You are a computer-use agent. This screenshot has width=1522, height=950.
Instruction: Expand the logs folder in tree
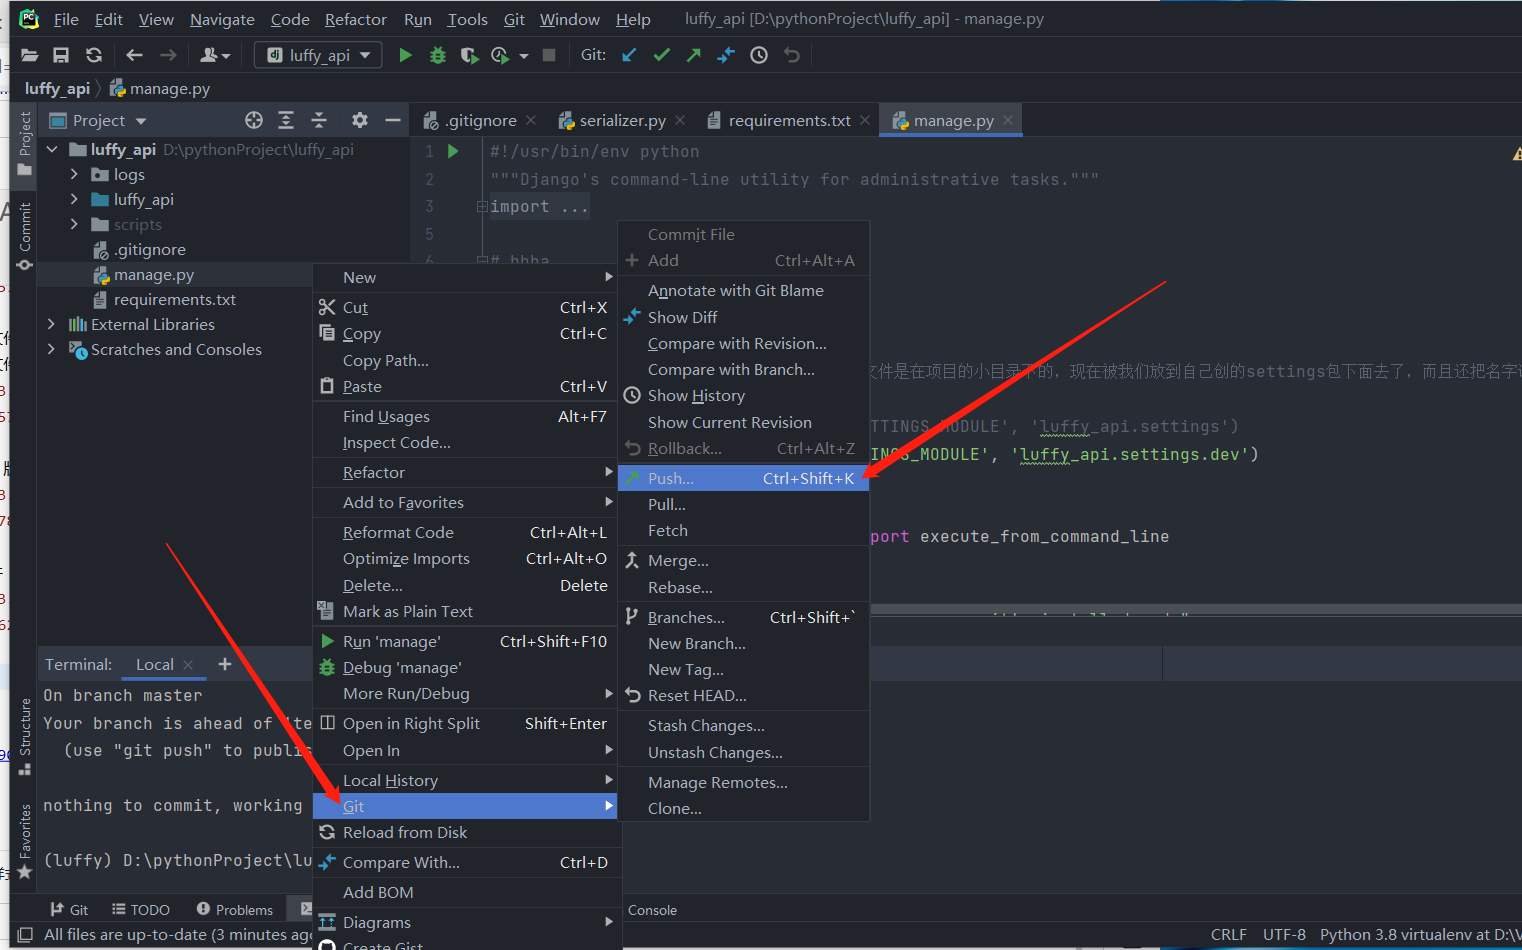point(74,174)
